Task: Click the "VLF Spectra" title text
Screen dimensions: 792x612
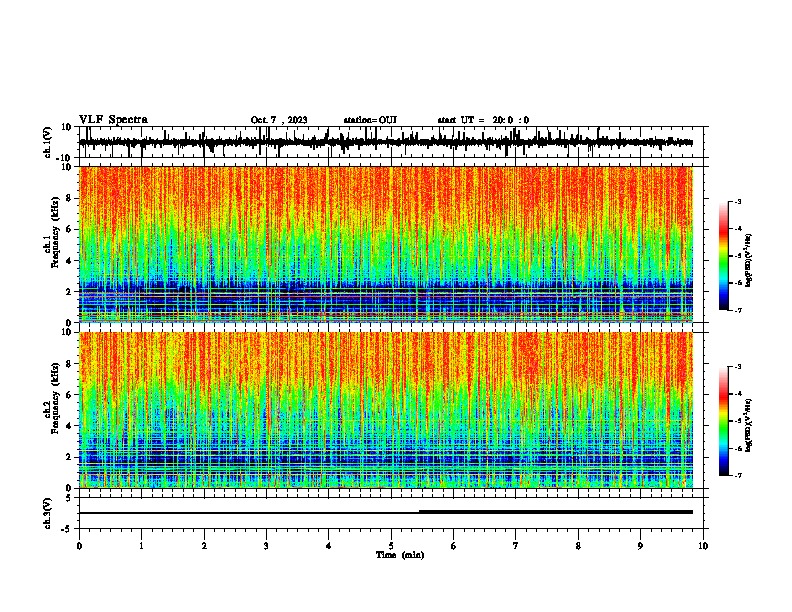Action: tap(113, 120)
